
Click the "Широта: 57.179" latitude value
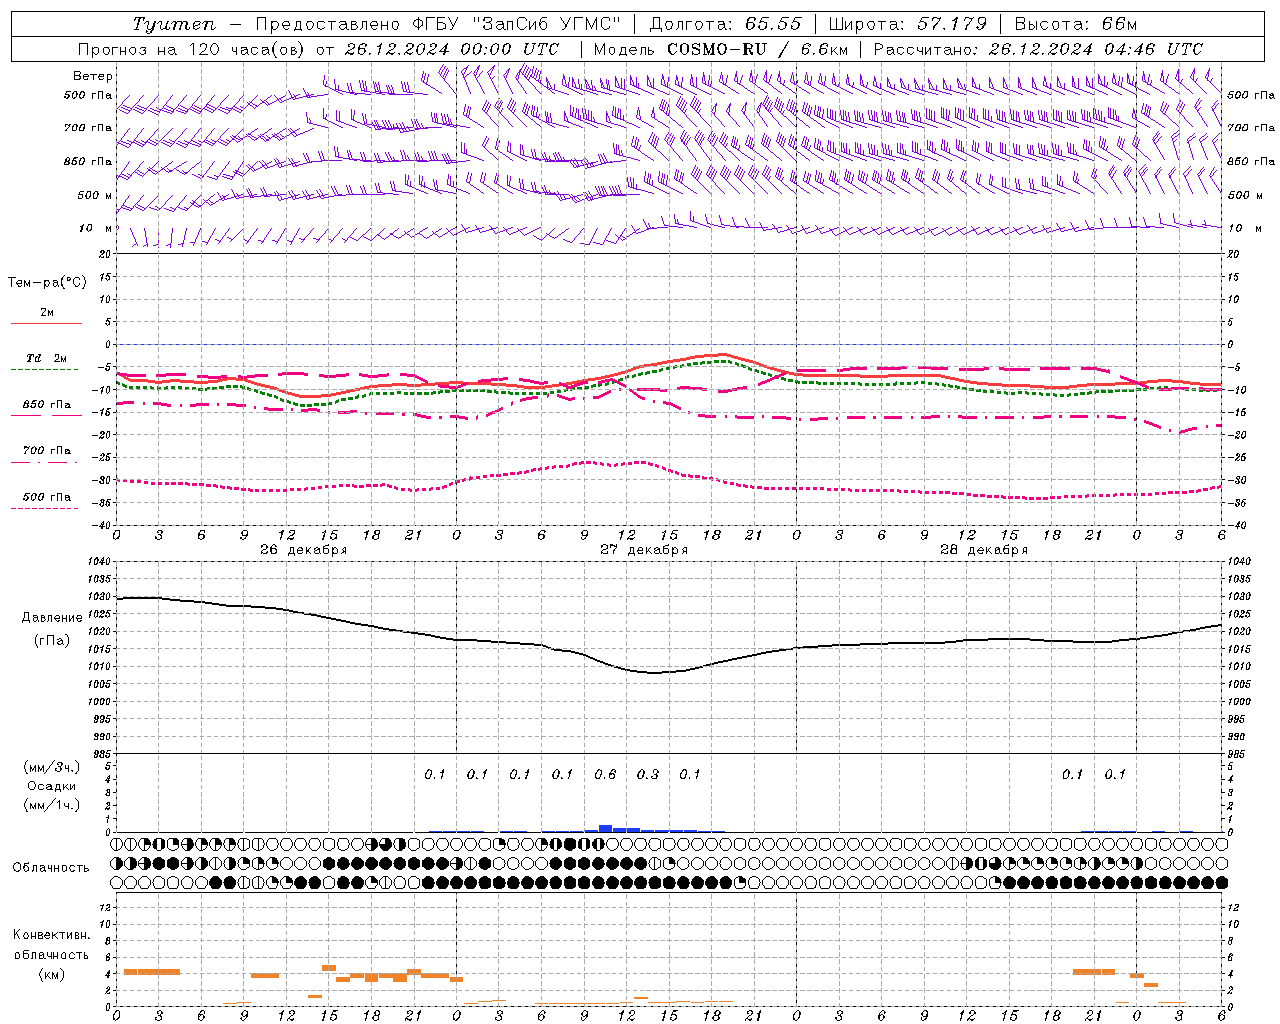908,24
